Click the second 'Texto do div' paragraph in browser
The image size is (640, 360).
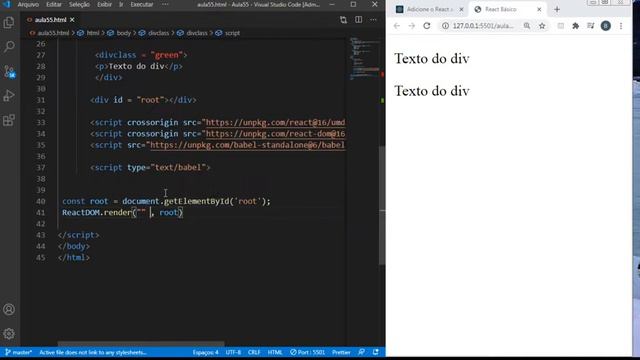[x=432, y=91]
